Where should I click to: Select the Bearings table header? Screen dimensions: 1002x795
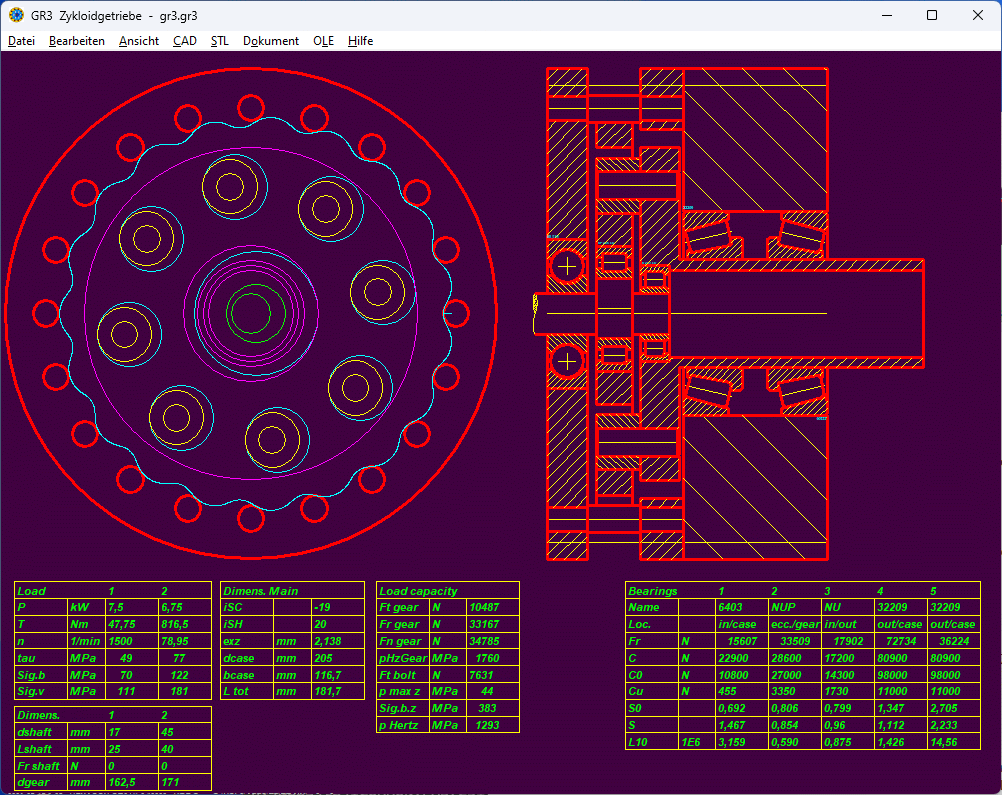[x=652, y=591]
